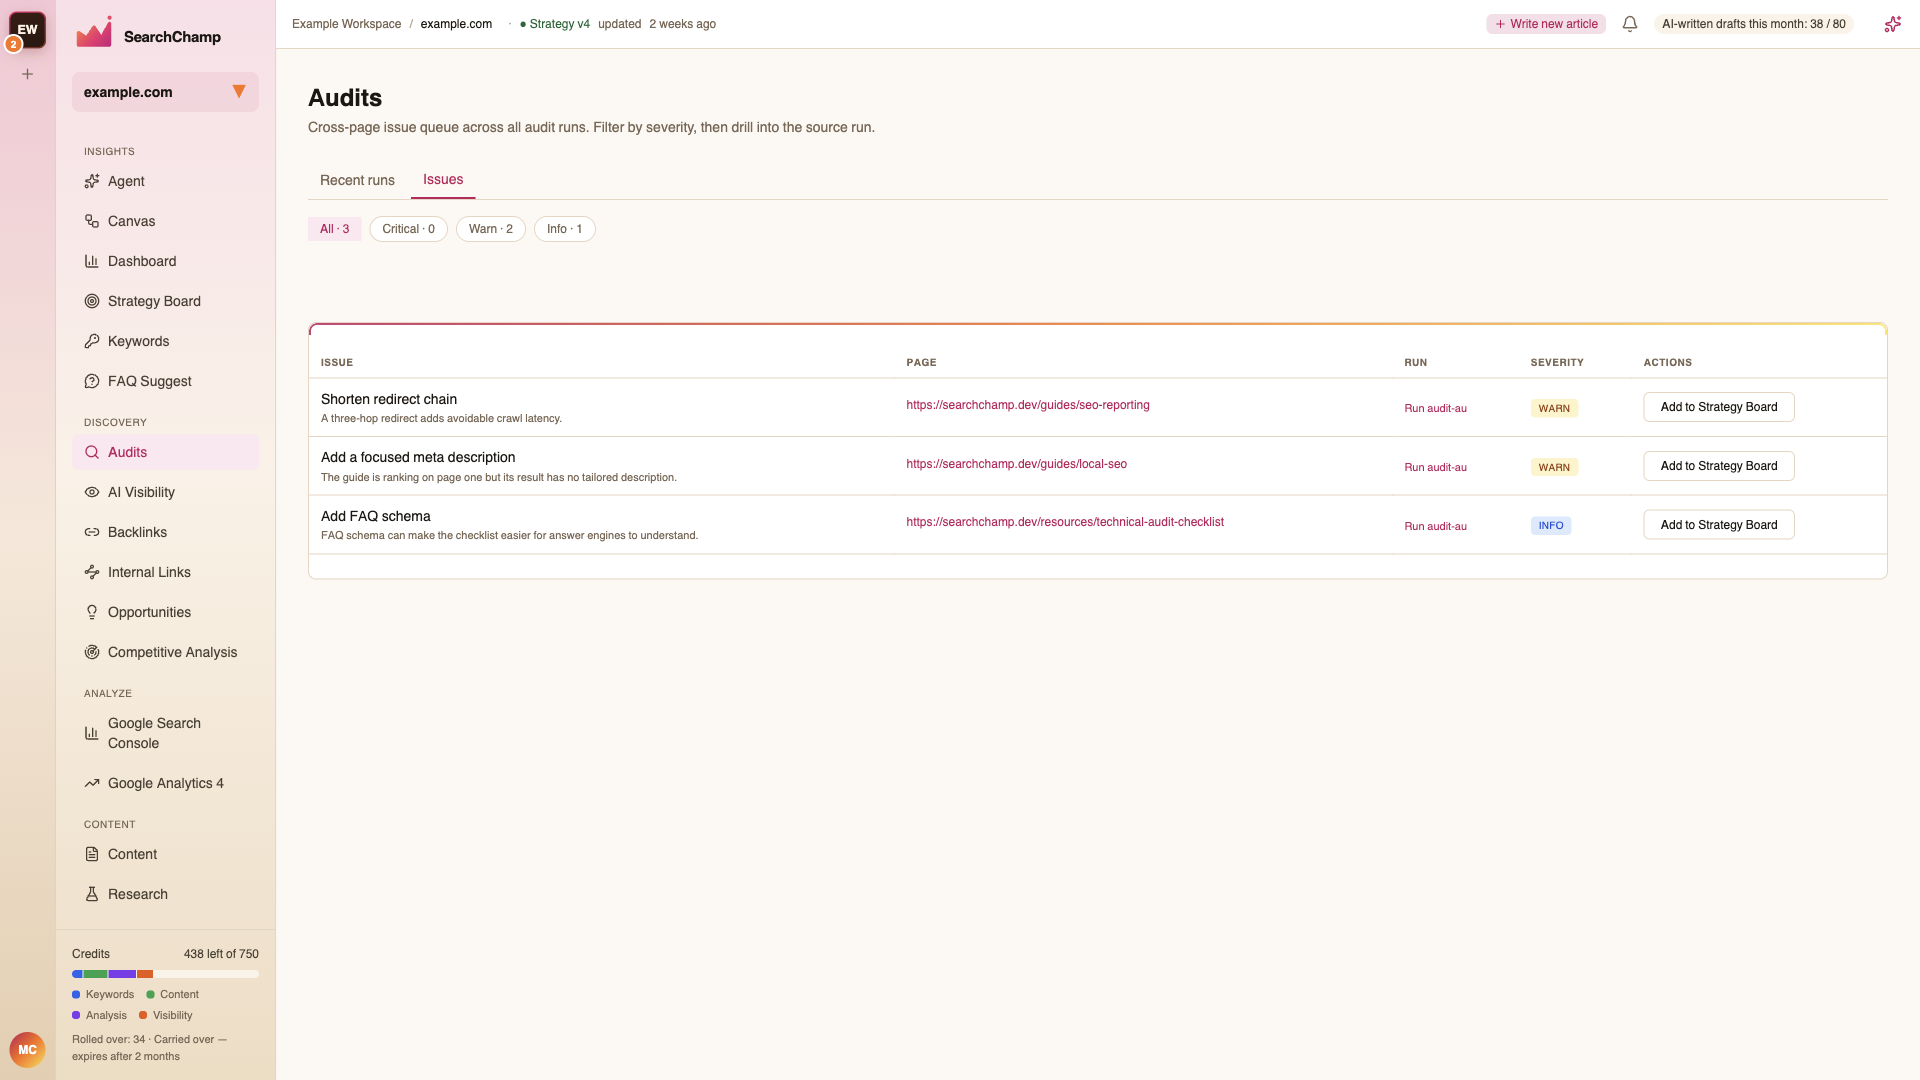Click the Internal Links icon
Image resolution: width=1920 pixels, height=1080 pixels.
point(92,572)
